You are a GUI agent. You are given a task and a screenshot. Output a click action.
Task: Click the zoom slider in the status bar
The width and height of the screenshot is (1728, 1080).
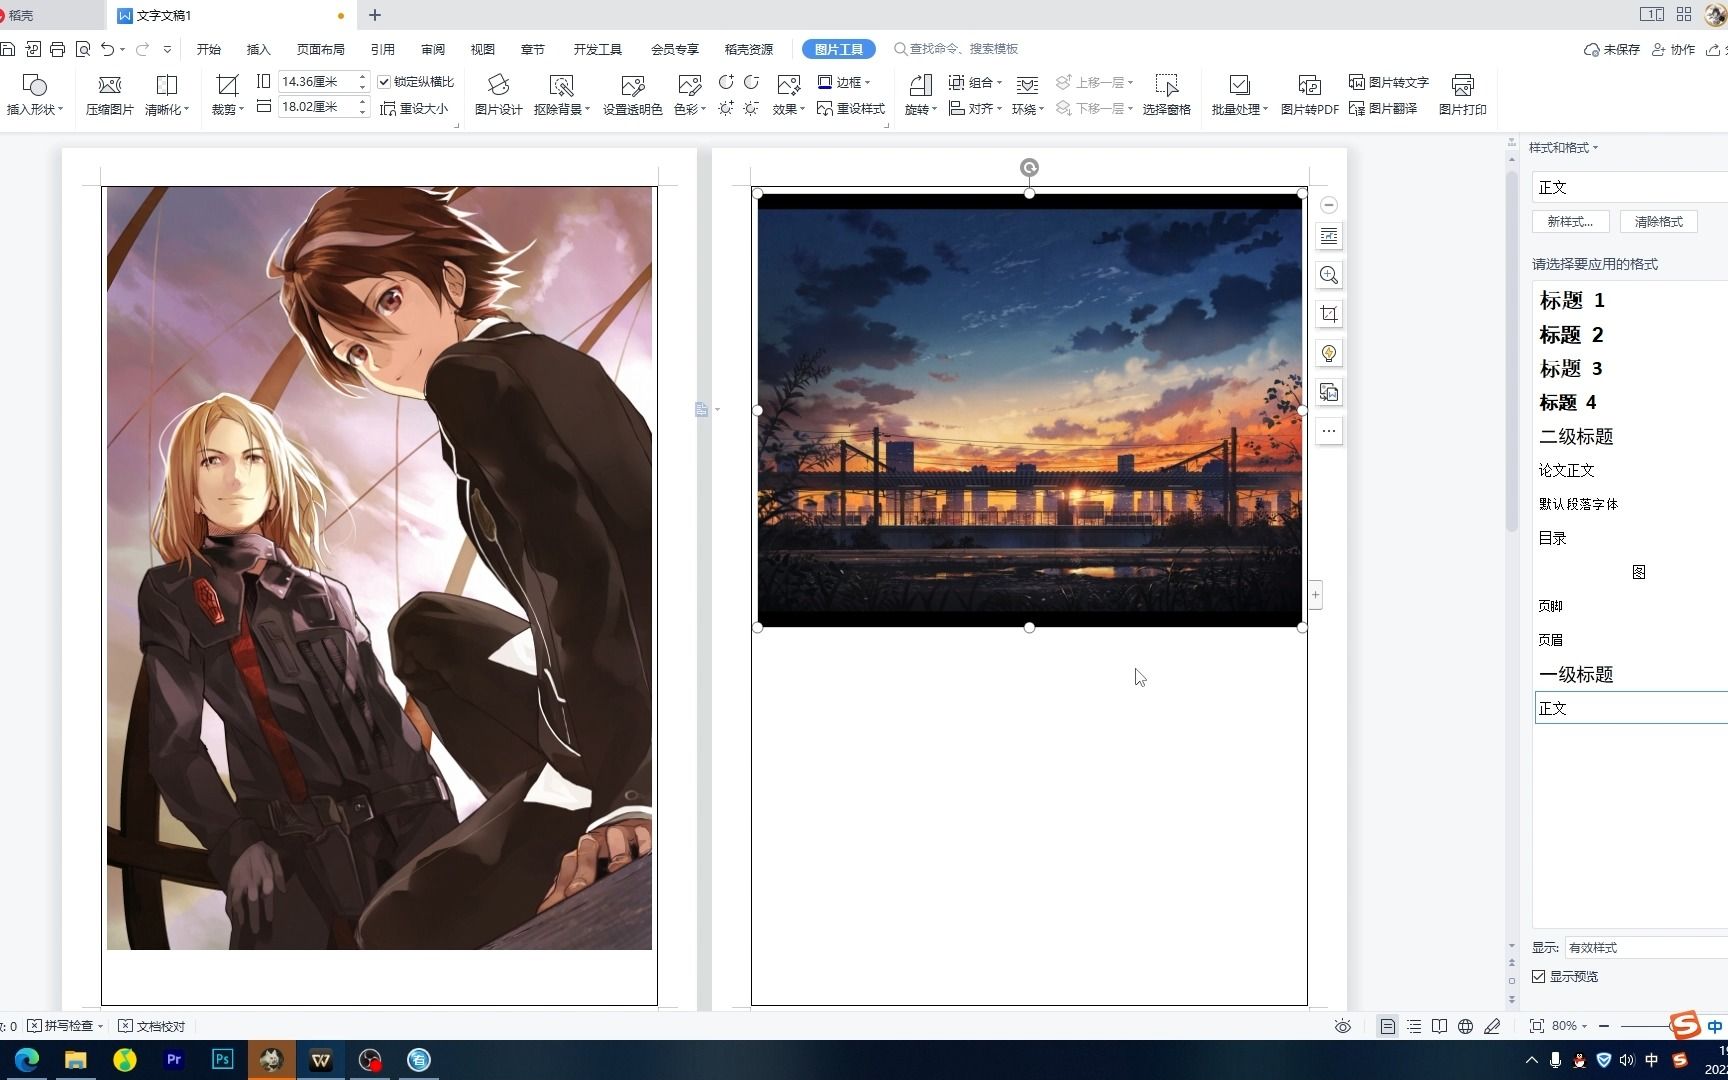click(x=1648, y=1026)
